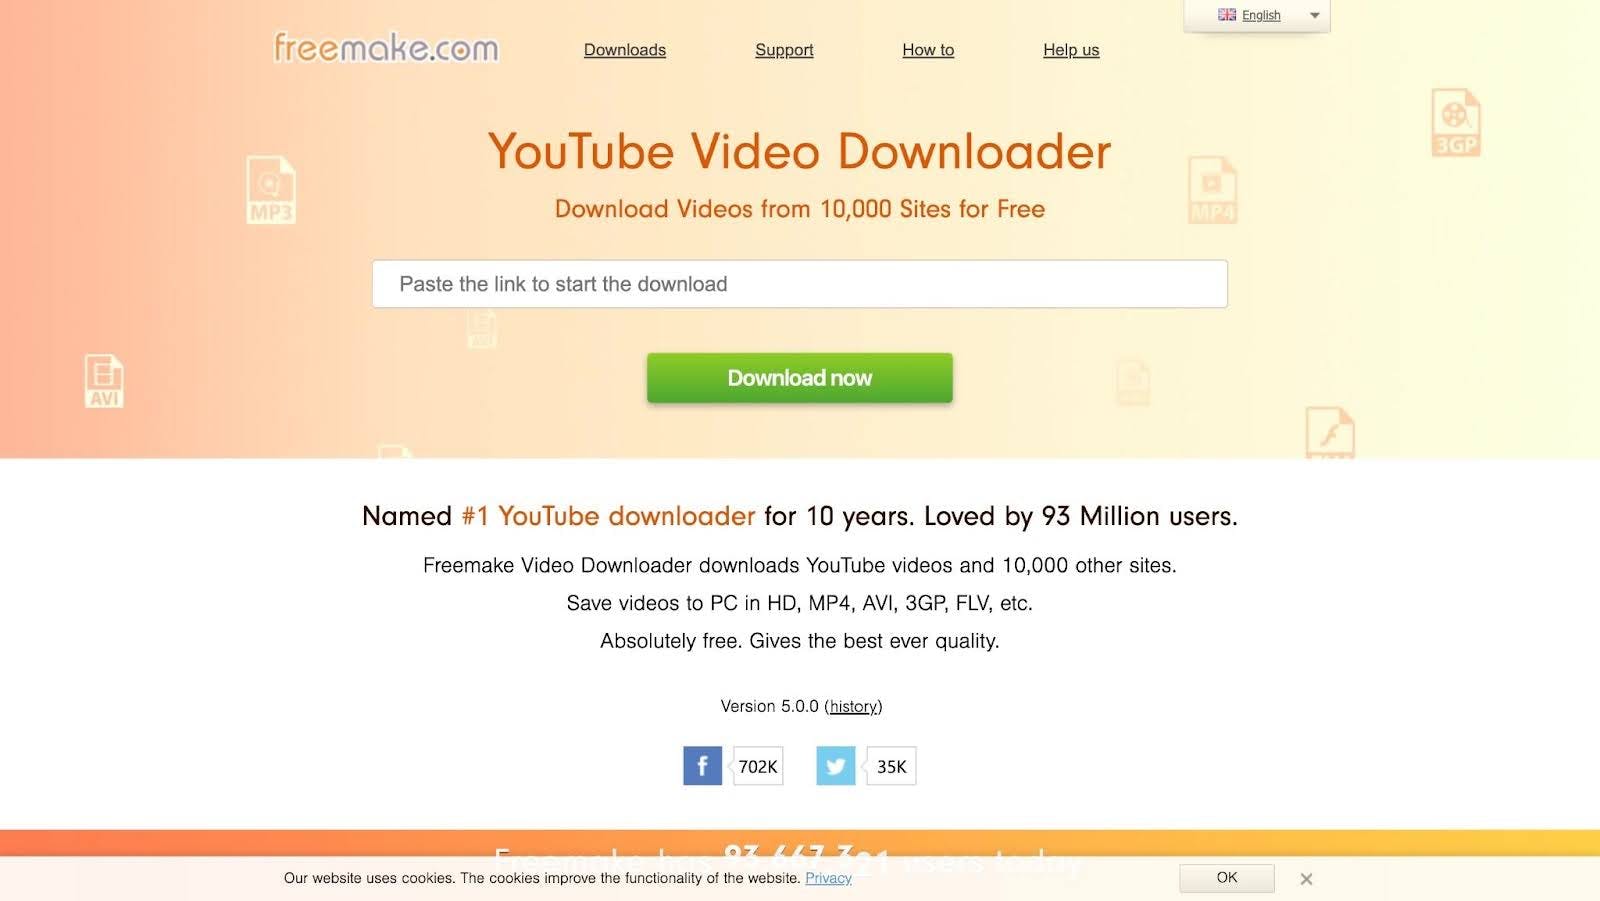
Task: Open the Help us link
Action: (x=1071, y=50)
